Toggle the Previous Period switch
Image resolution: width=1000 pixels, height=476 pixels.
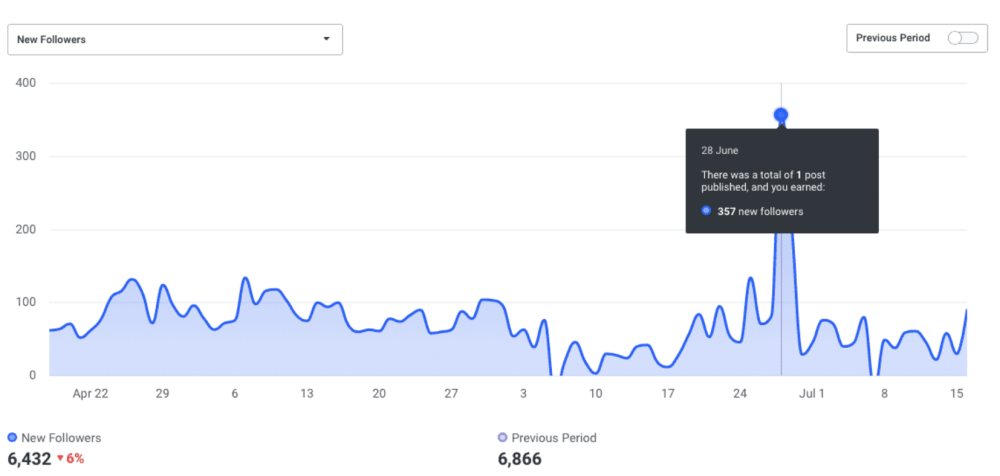tap(962, 38)
